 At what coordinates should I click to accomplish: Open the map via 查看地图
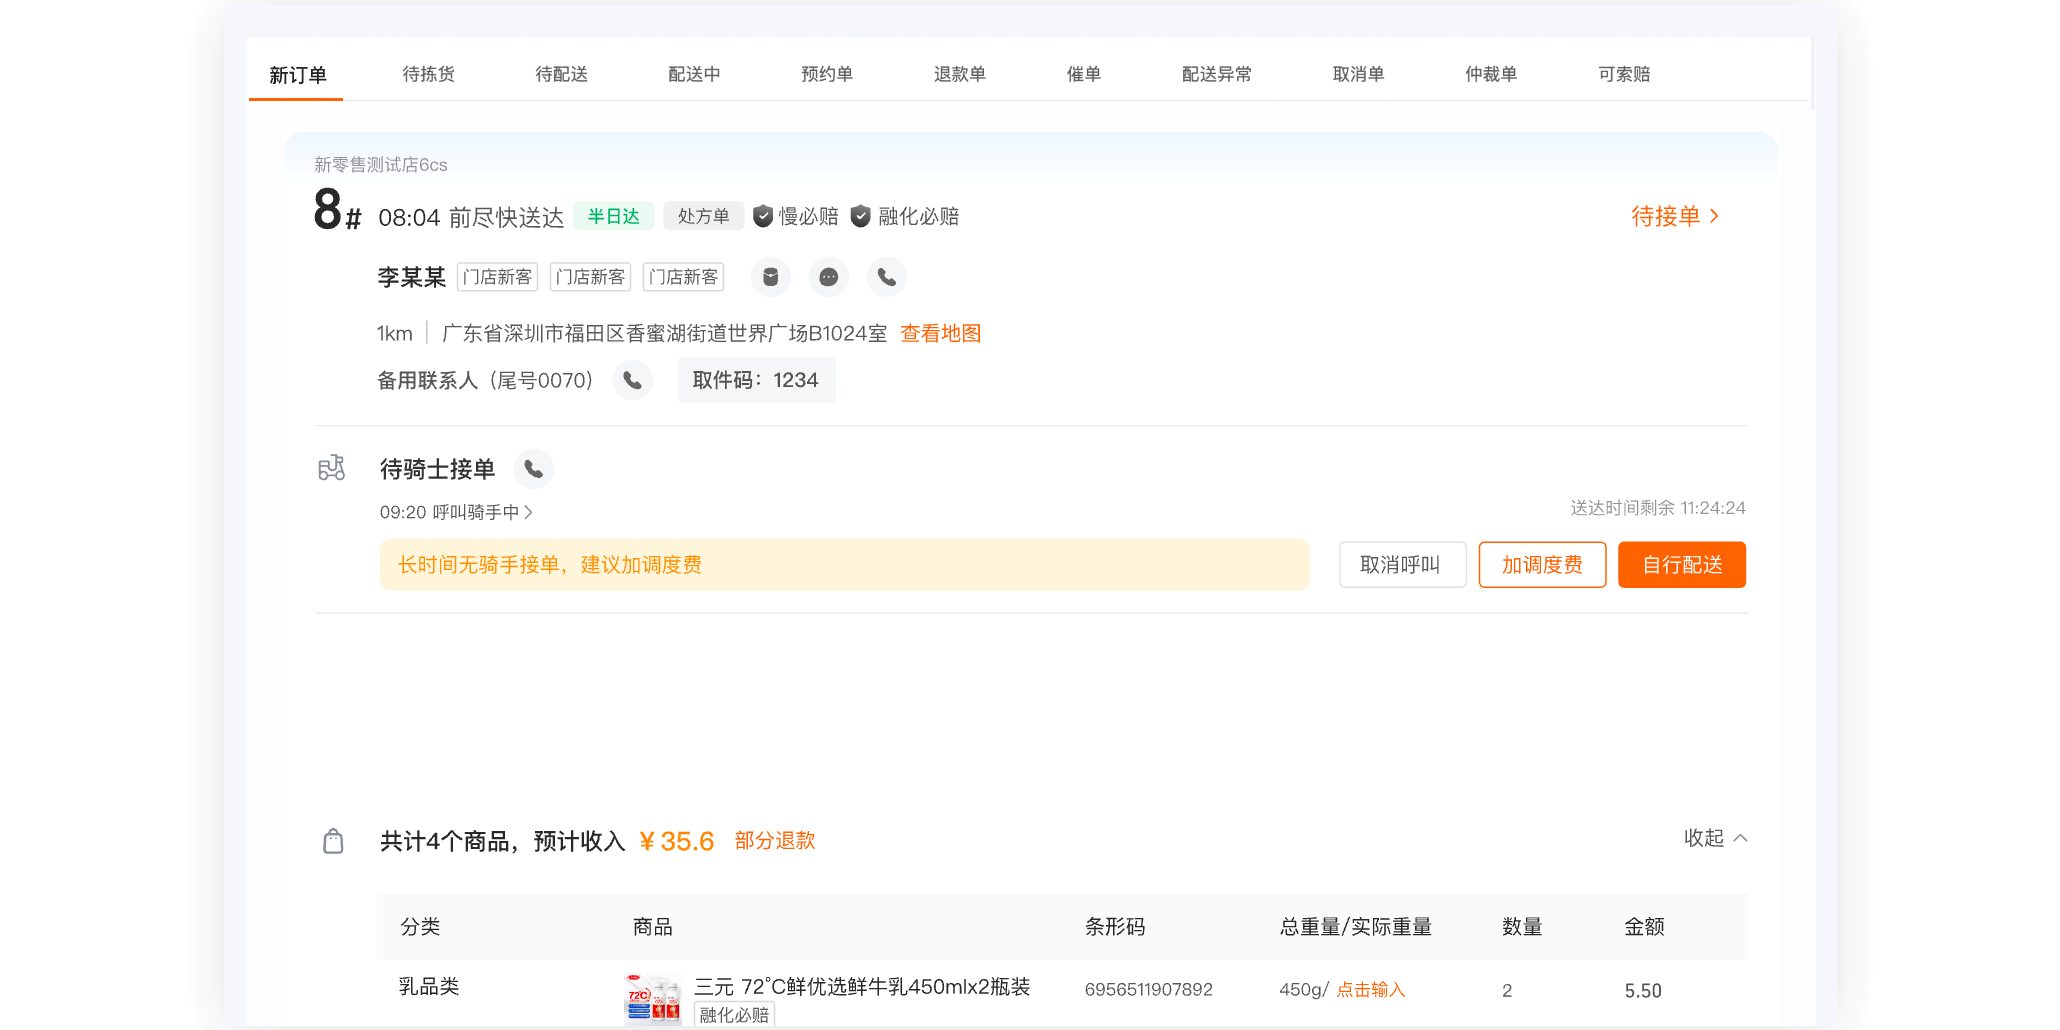940,333
